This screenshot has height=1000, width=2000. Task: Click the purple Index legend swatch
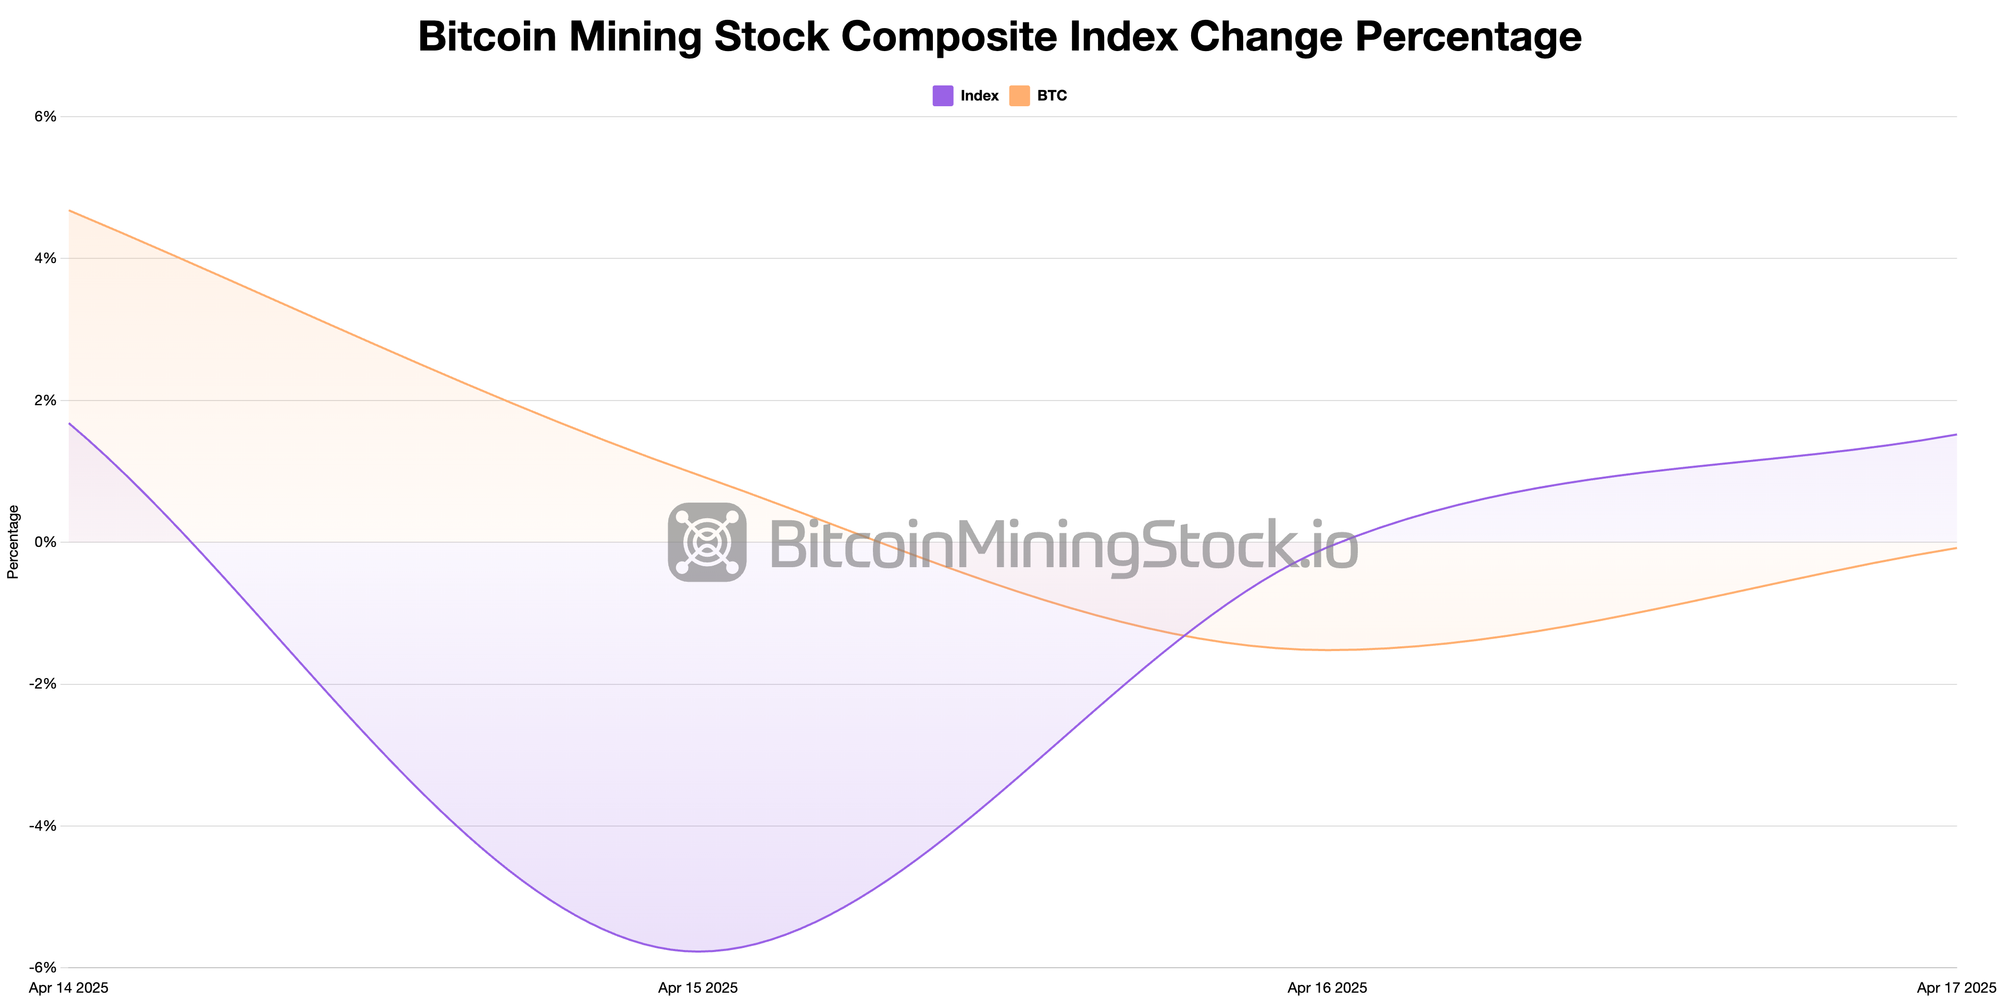[943, 96]
